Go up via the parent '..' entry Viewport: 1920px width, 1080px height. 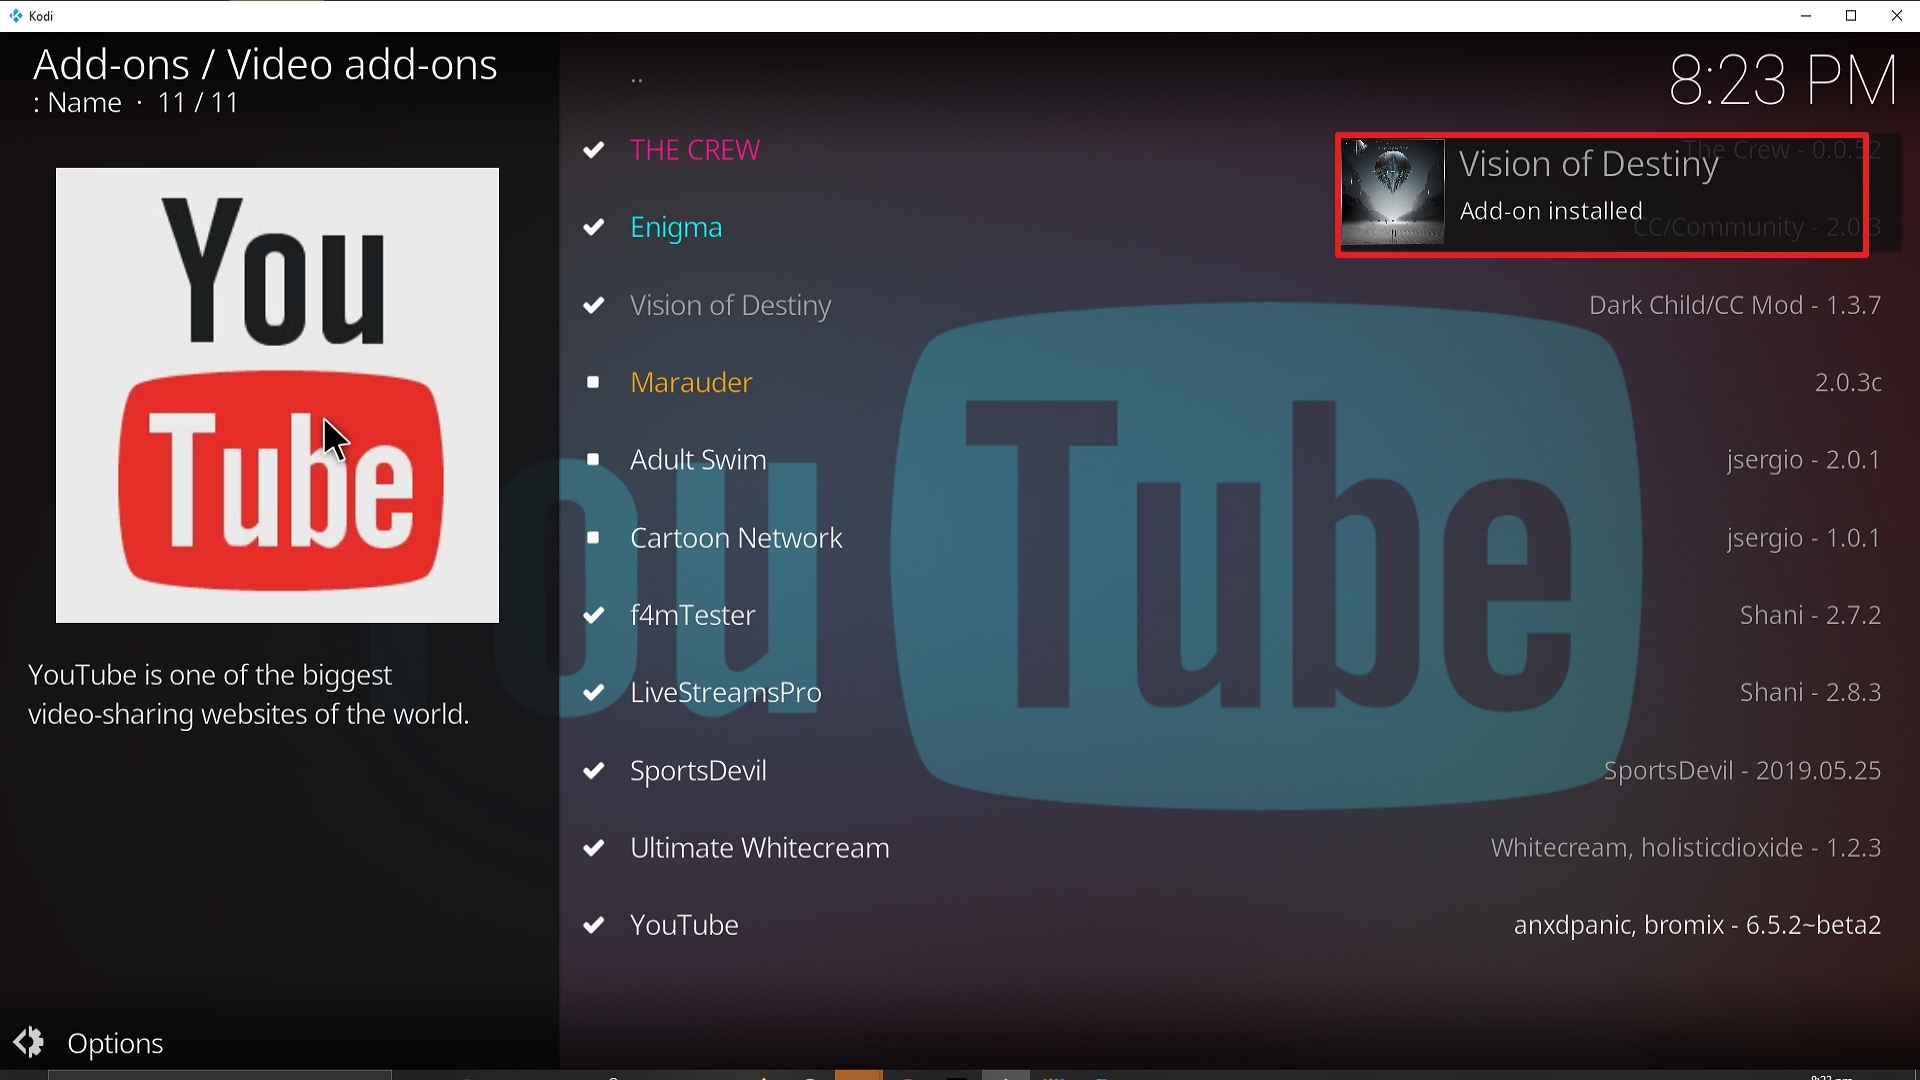(637, 80)
